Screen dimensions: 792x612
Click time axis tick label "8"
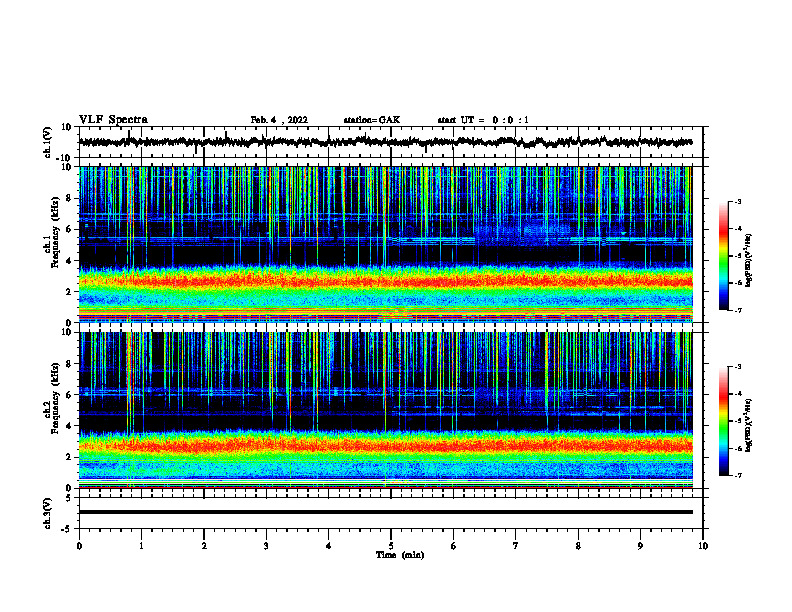578,546
